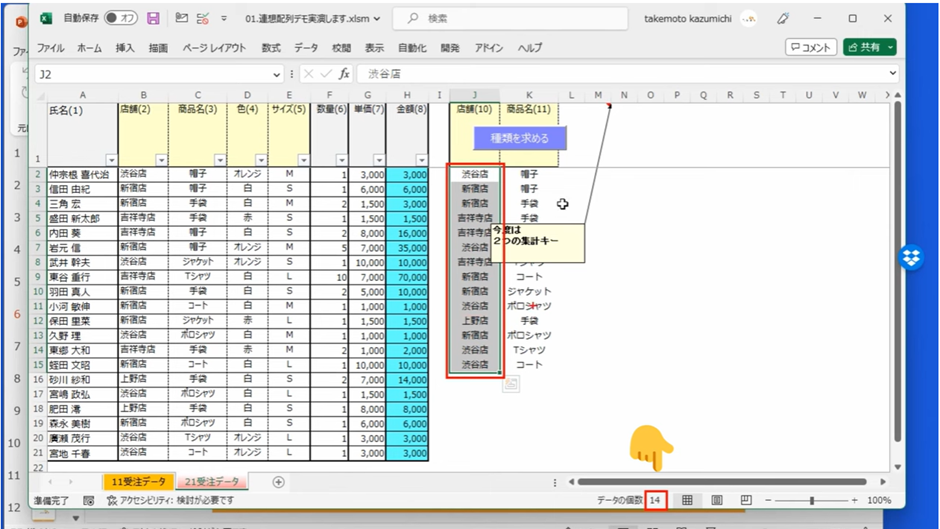Open the データ (Data) ribbon tab
940x529 pixels.
[306, 47]
